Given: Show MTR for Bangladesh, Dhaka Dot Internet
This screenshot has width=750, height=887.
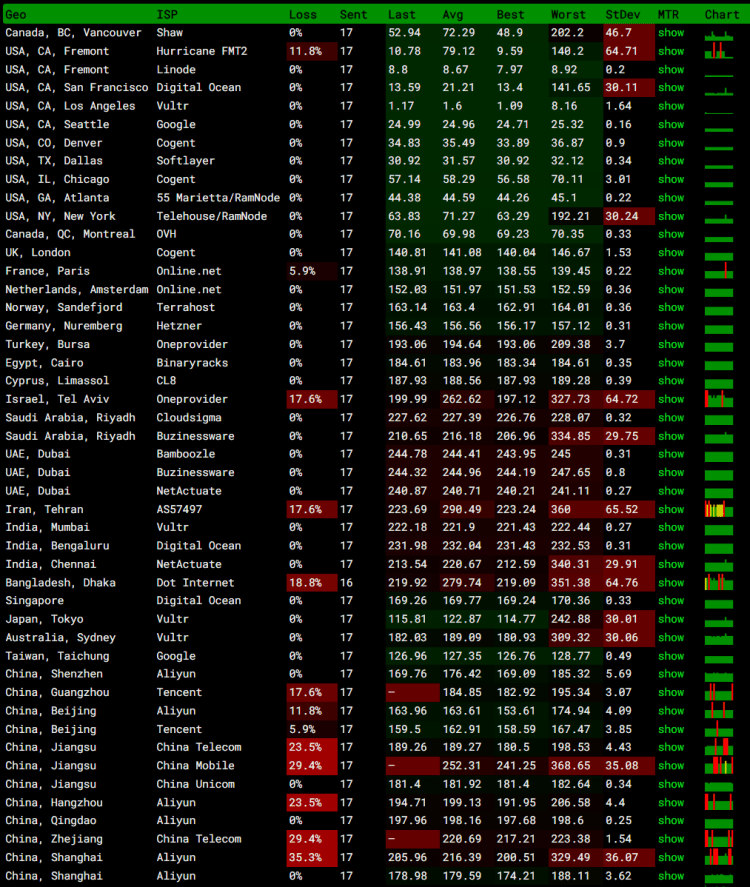Looking at the screenshot, I should [671, 583].
